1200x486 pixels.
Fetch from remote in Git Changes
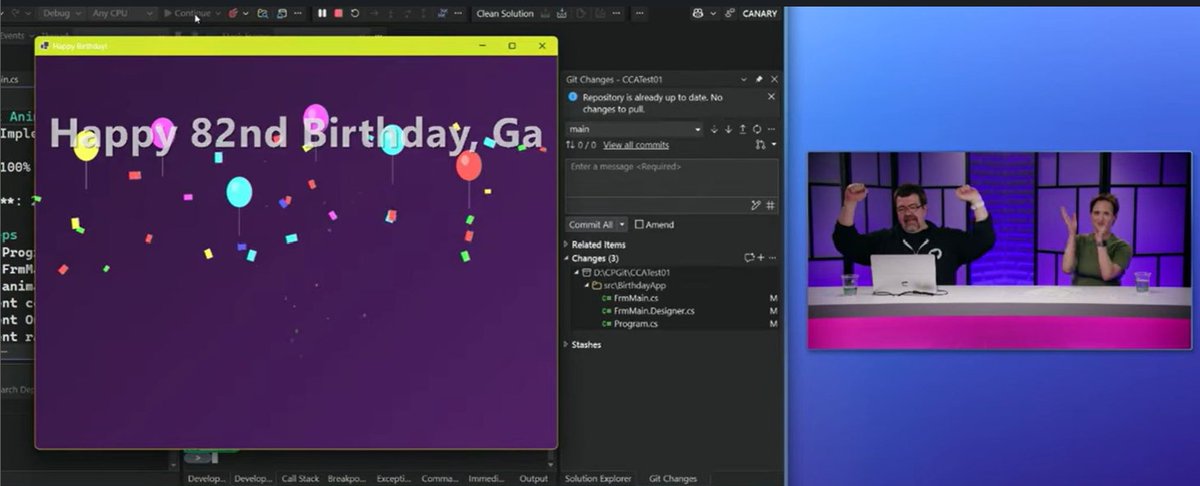click(714, 129)
